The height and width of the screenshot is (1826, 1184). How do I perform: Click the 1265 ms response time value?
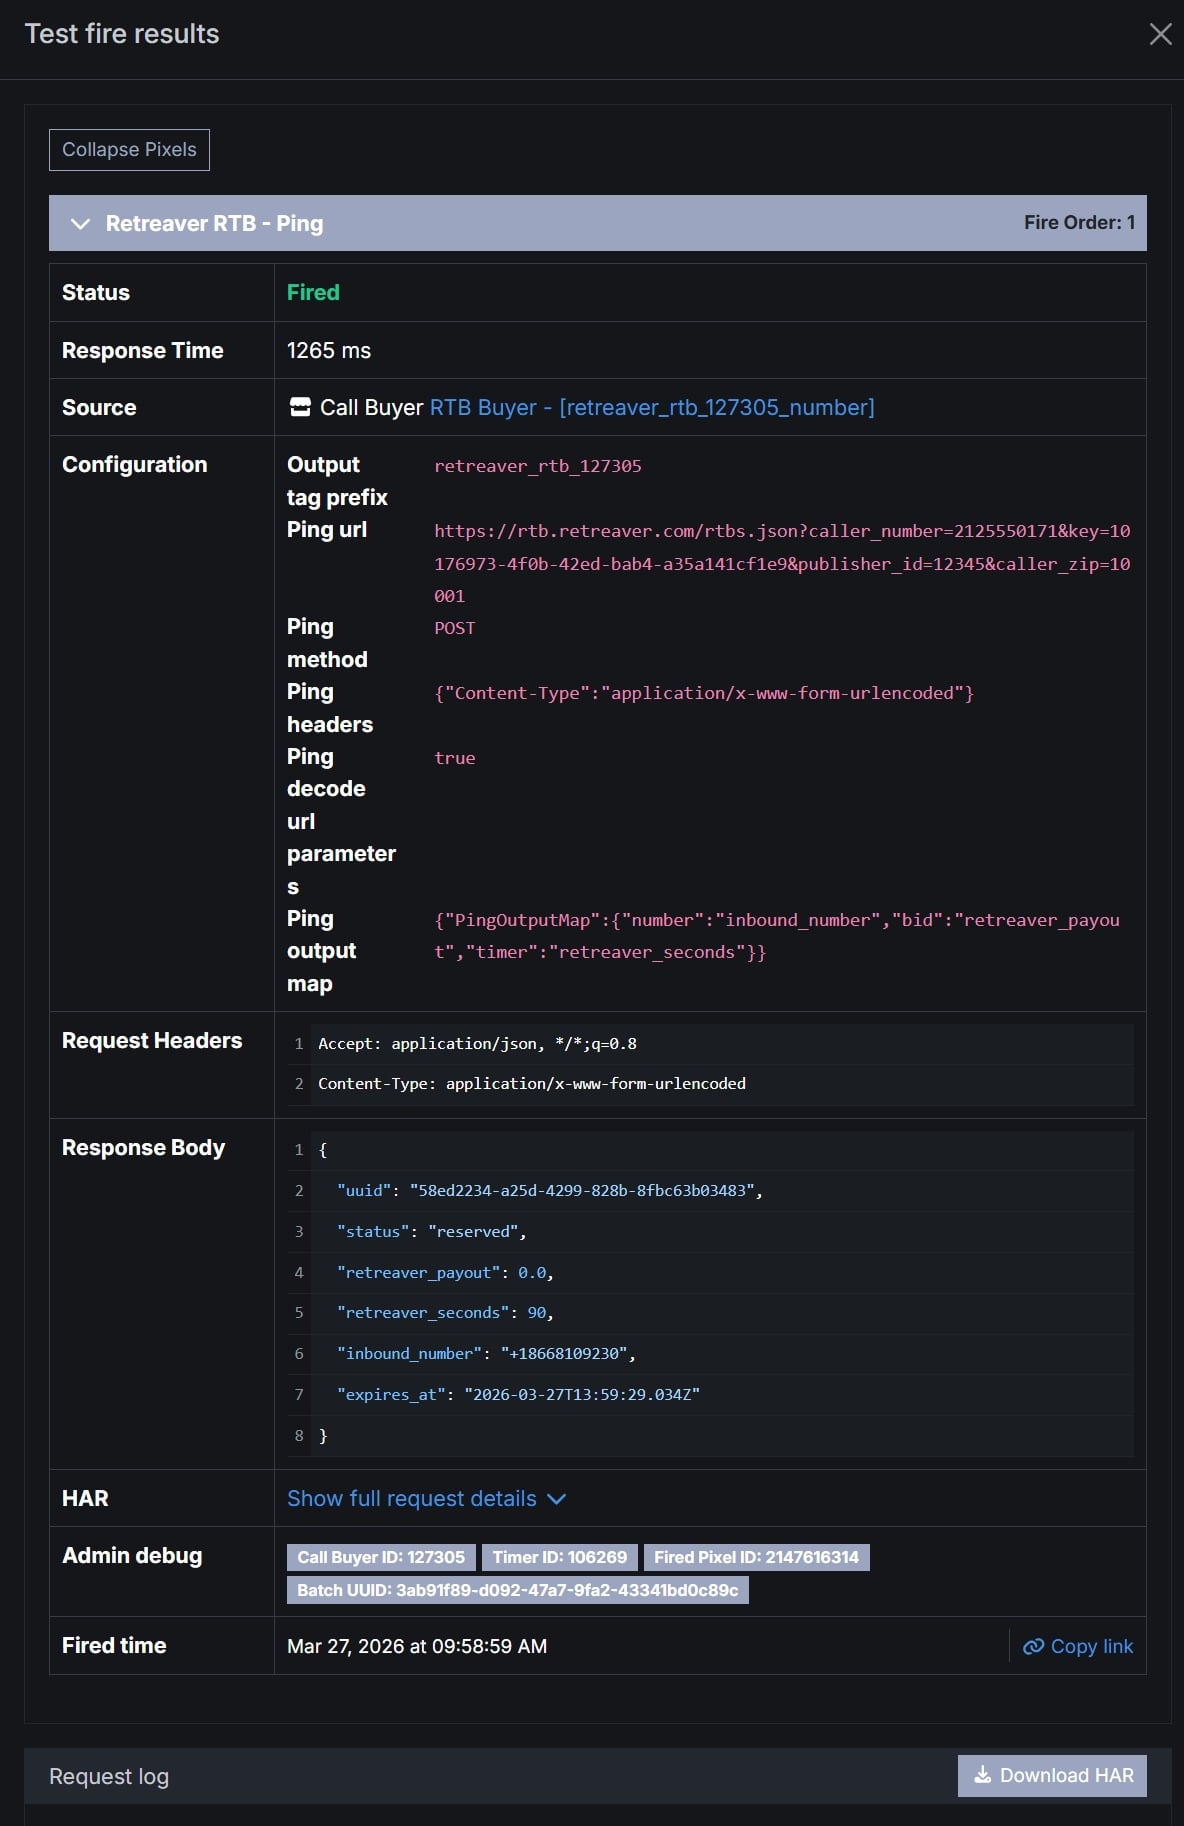pos(329,351)
